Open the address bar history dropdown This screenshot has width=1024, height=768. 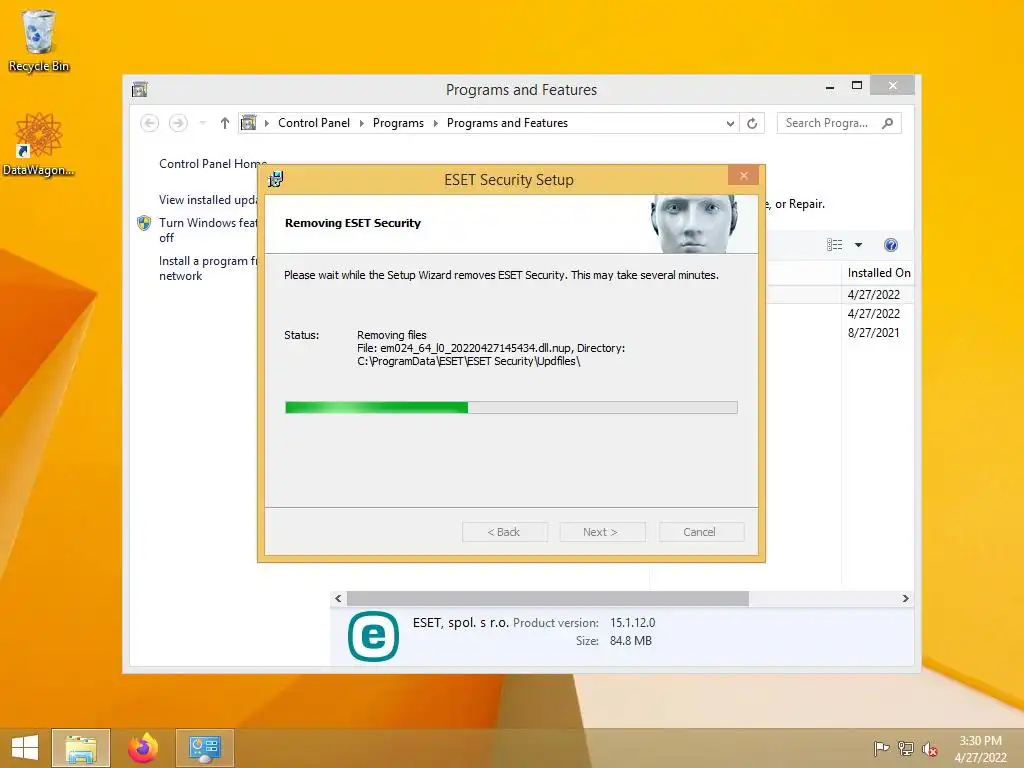point(730,123)
